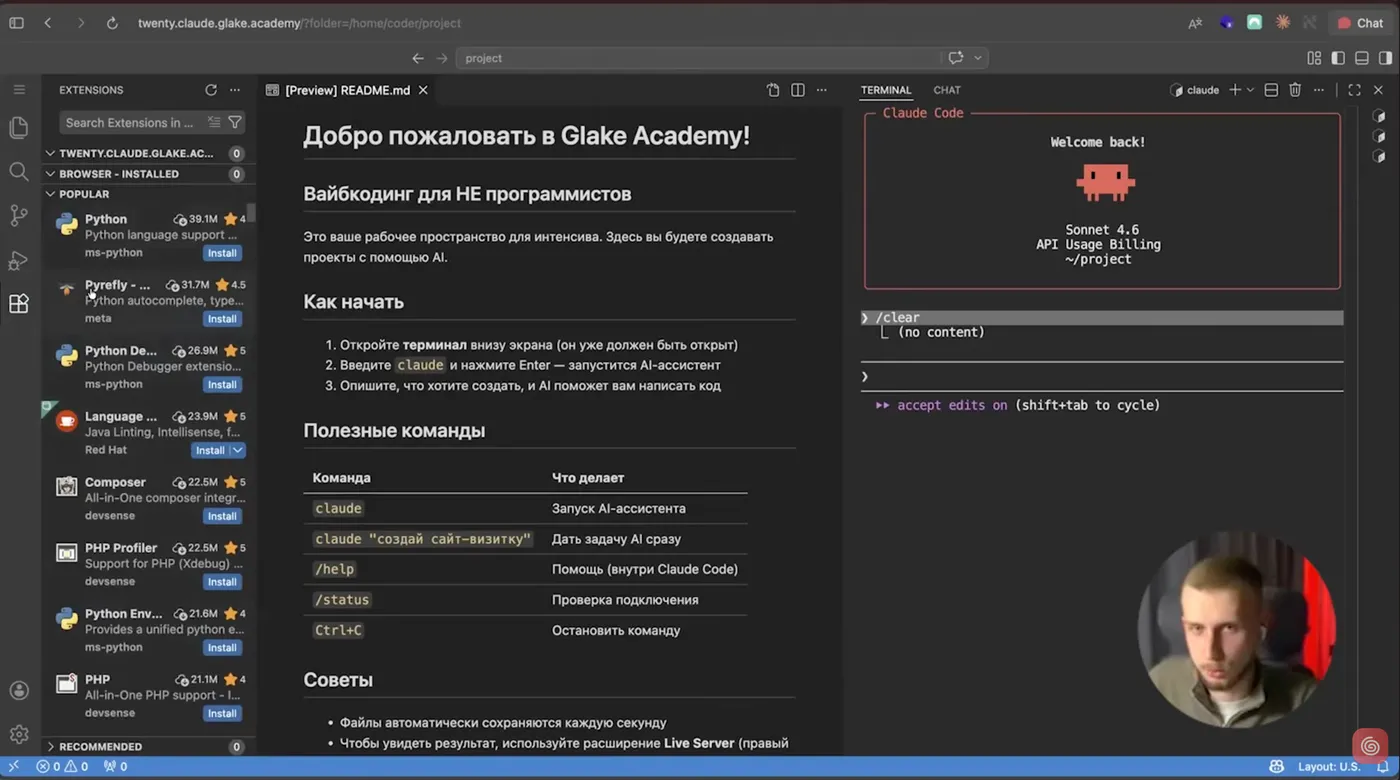Close the README.md preview tab

(423, 90)
